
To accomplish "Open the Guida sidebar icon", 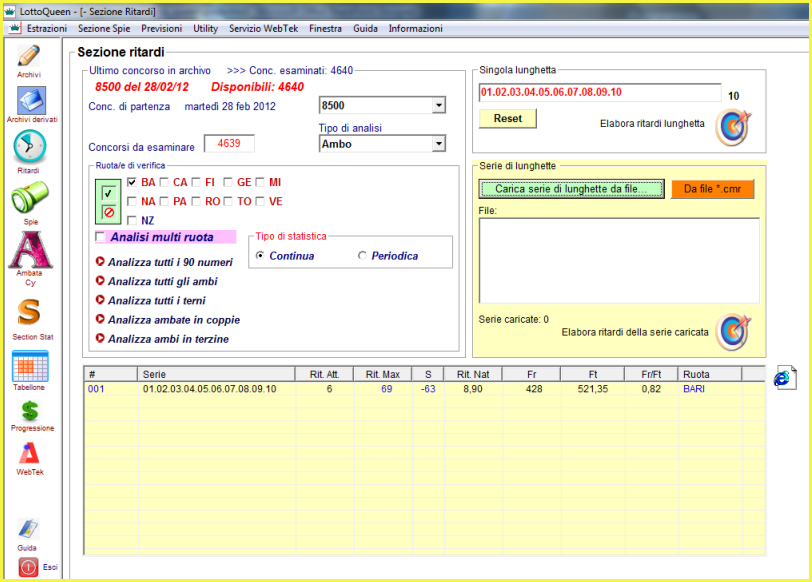I will (x=27, y=529).
